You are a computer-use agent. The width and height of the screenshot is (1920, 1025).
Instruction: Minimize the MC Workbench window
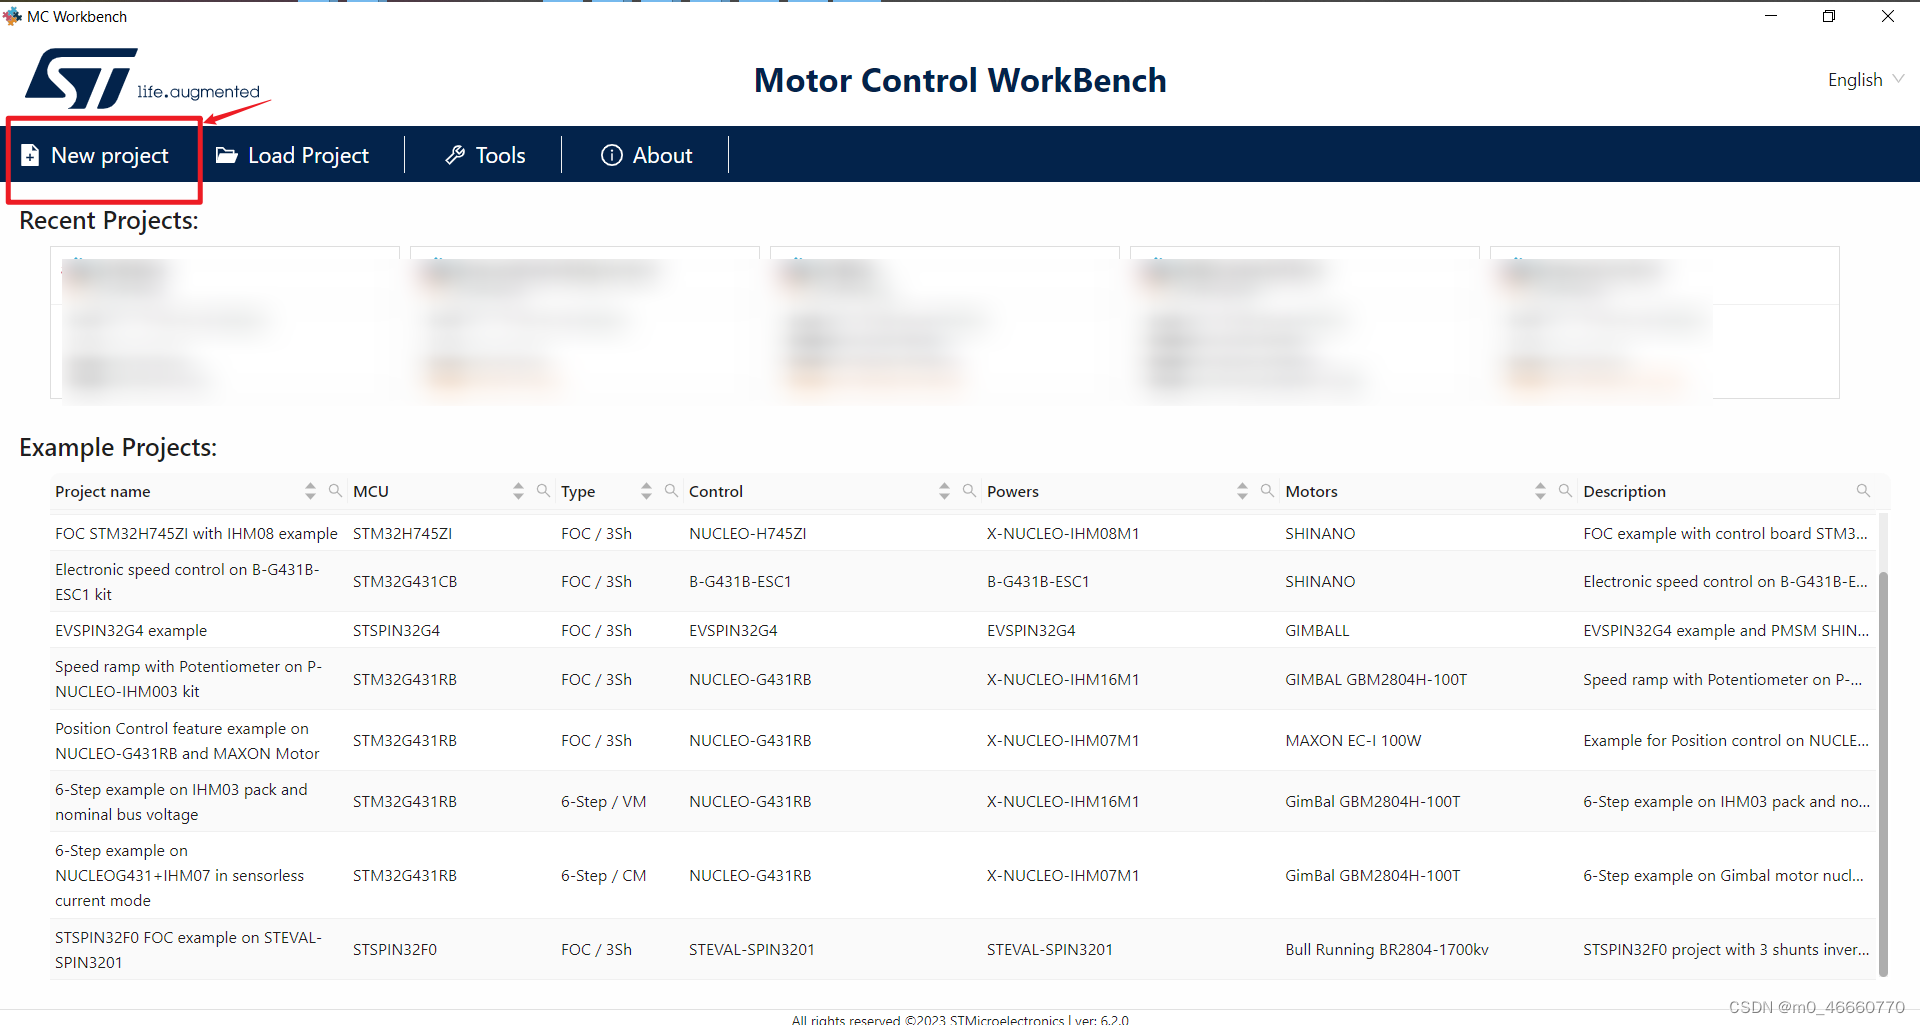point(1771,16)
